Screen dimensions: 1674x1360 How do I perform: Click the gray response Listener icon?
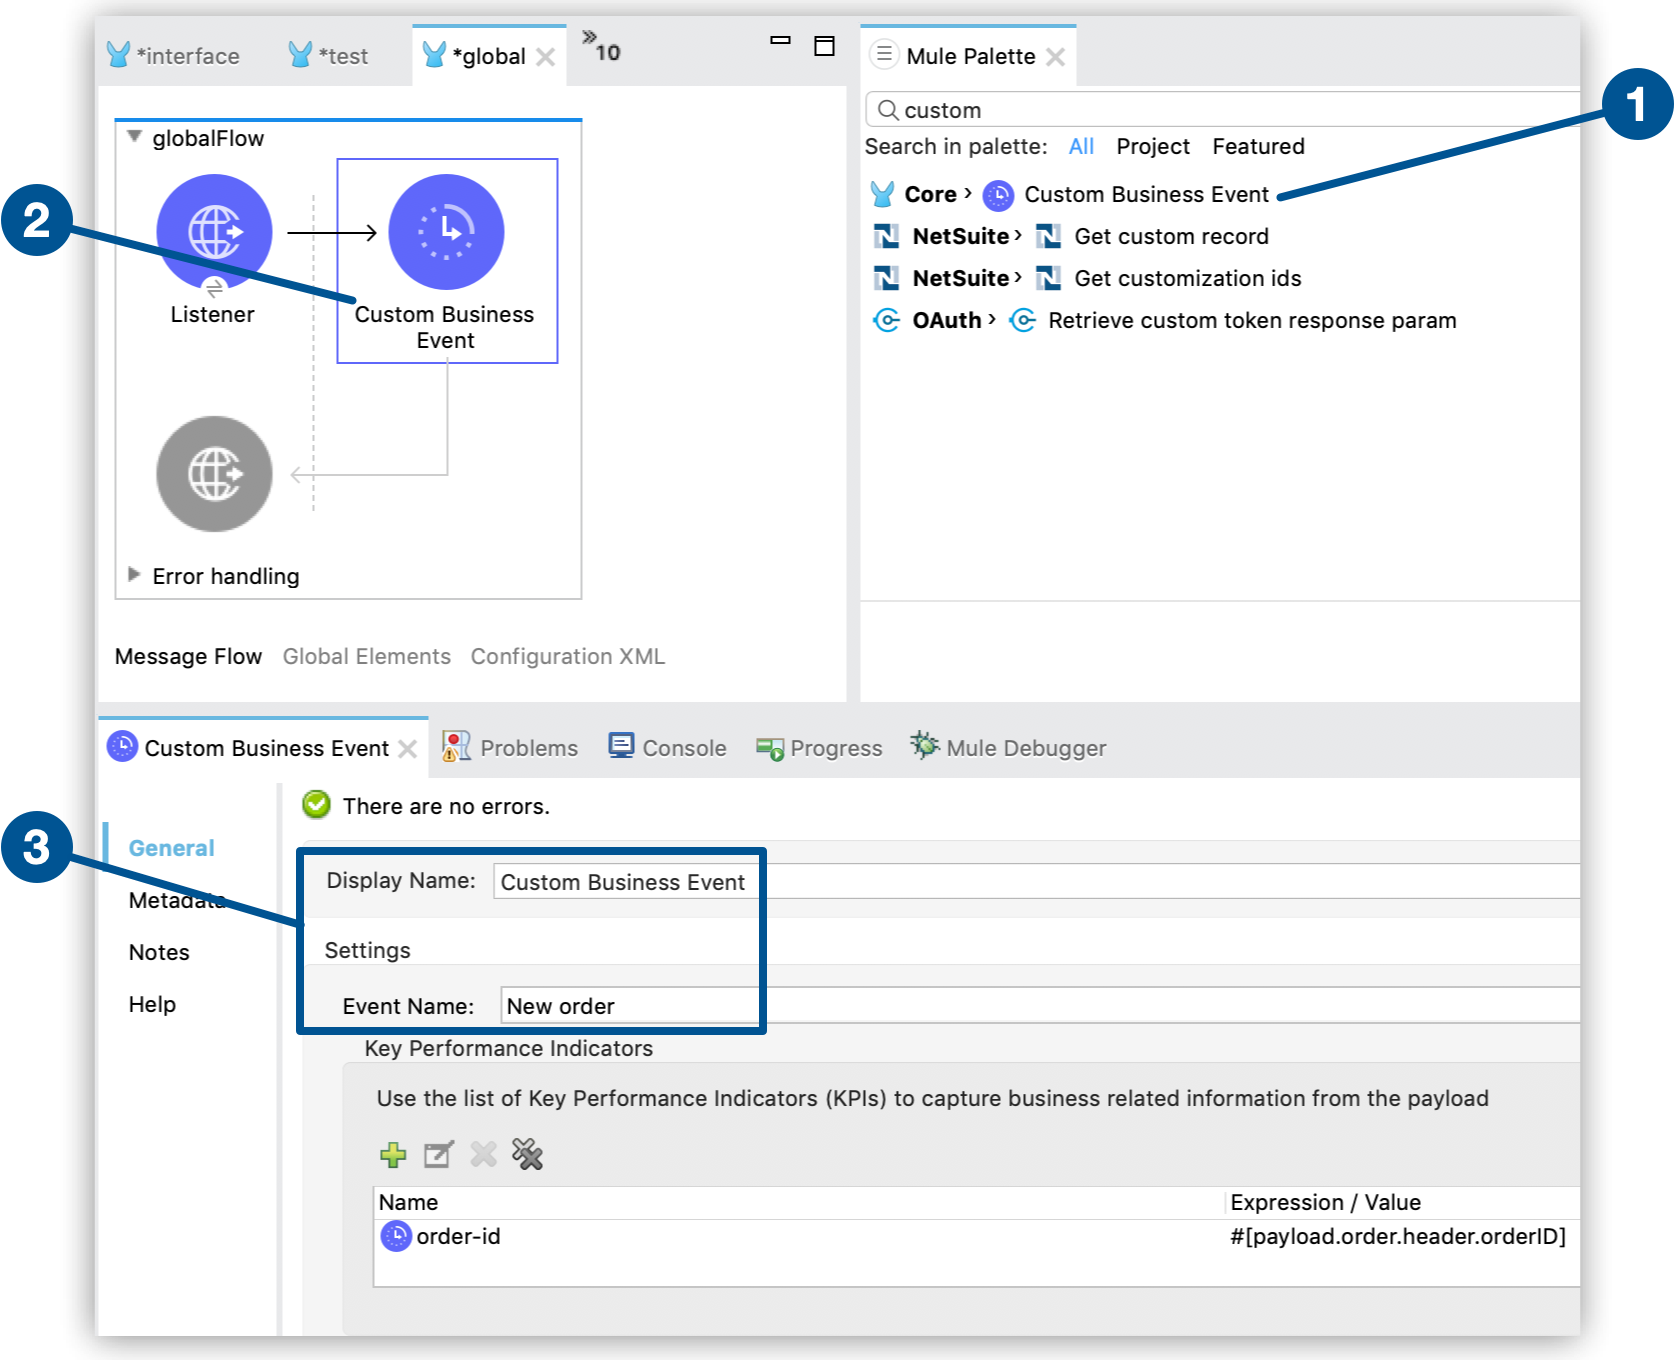coord(214,474)
